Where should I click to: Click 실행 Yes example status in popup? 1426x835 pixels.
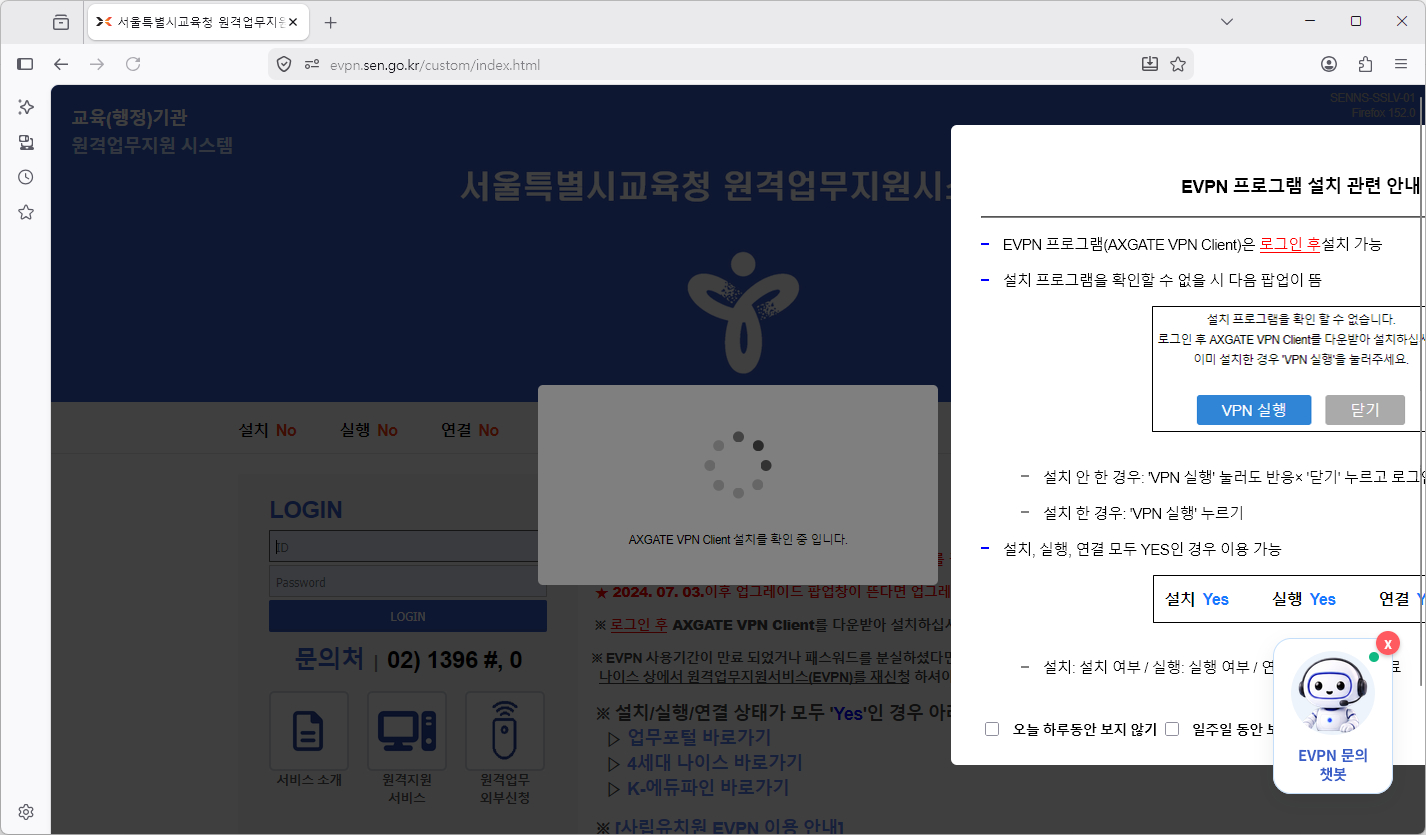coord(1304,599)
